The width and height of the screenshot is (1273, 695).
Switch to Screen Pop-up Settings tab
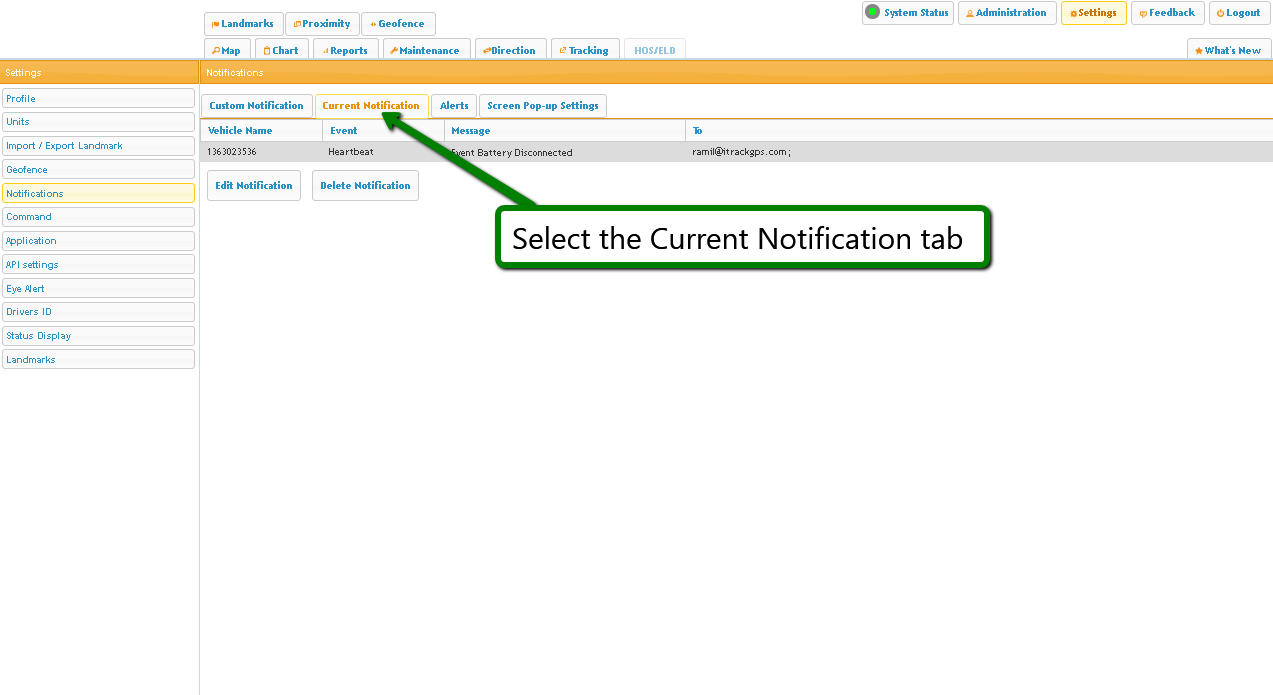tap(542, 106)
